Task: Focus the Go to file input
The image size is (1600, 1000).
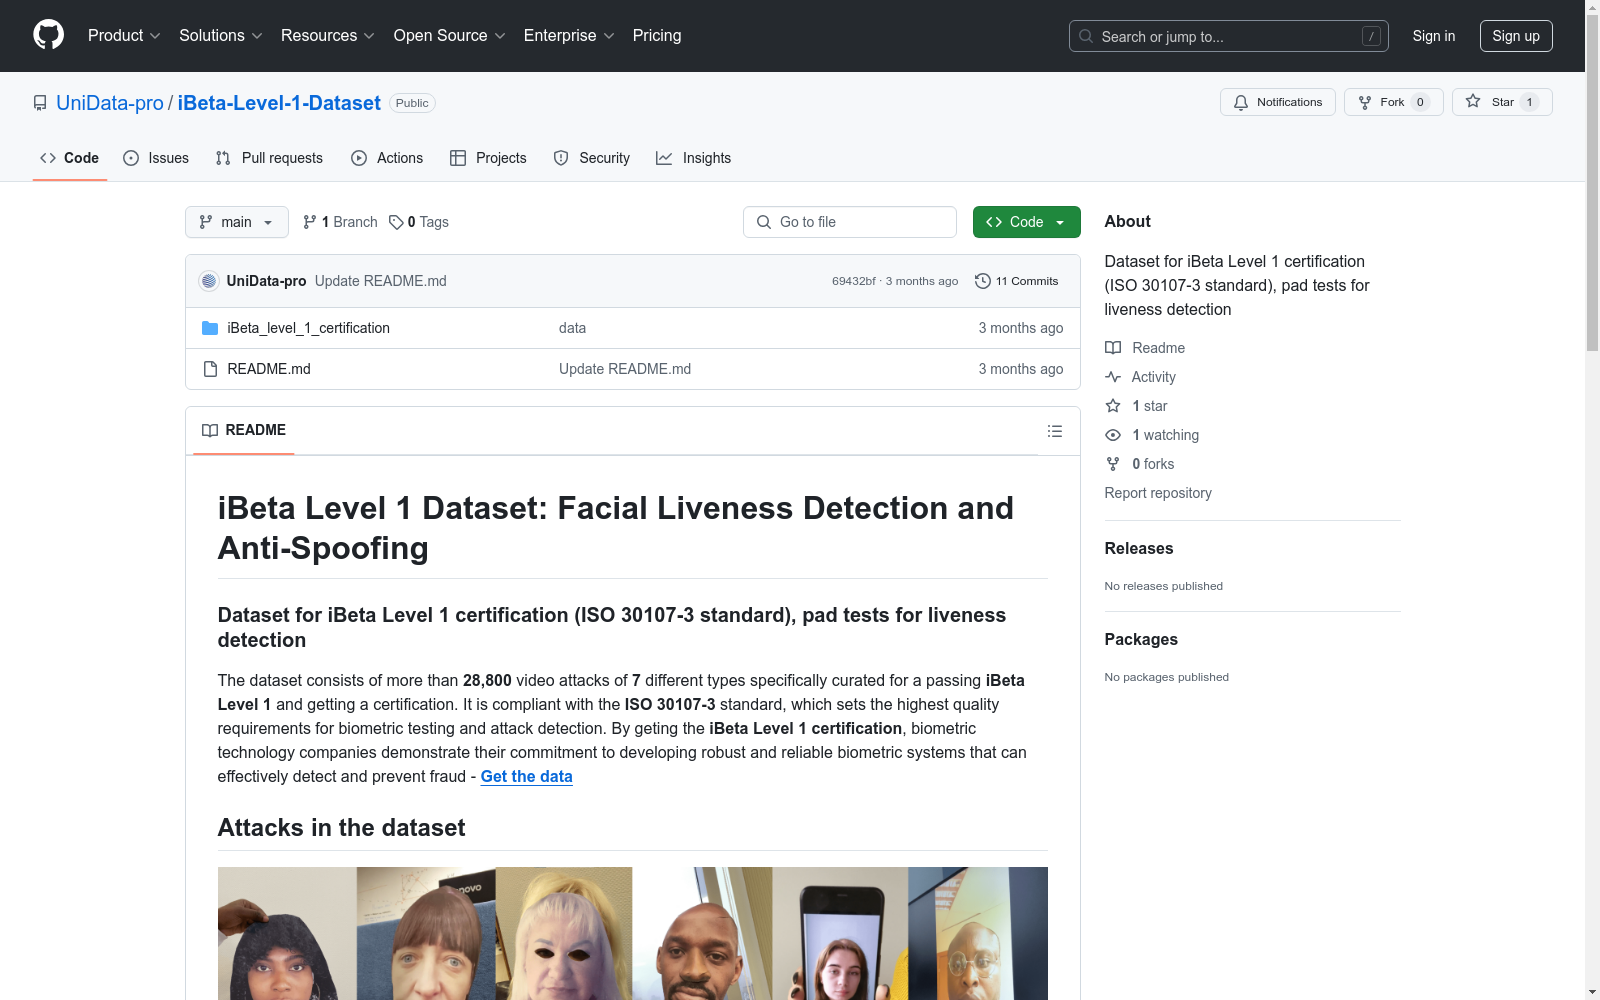Action: pos(850,222)
